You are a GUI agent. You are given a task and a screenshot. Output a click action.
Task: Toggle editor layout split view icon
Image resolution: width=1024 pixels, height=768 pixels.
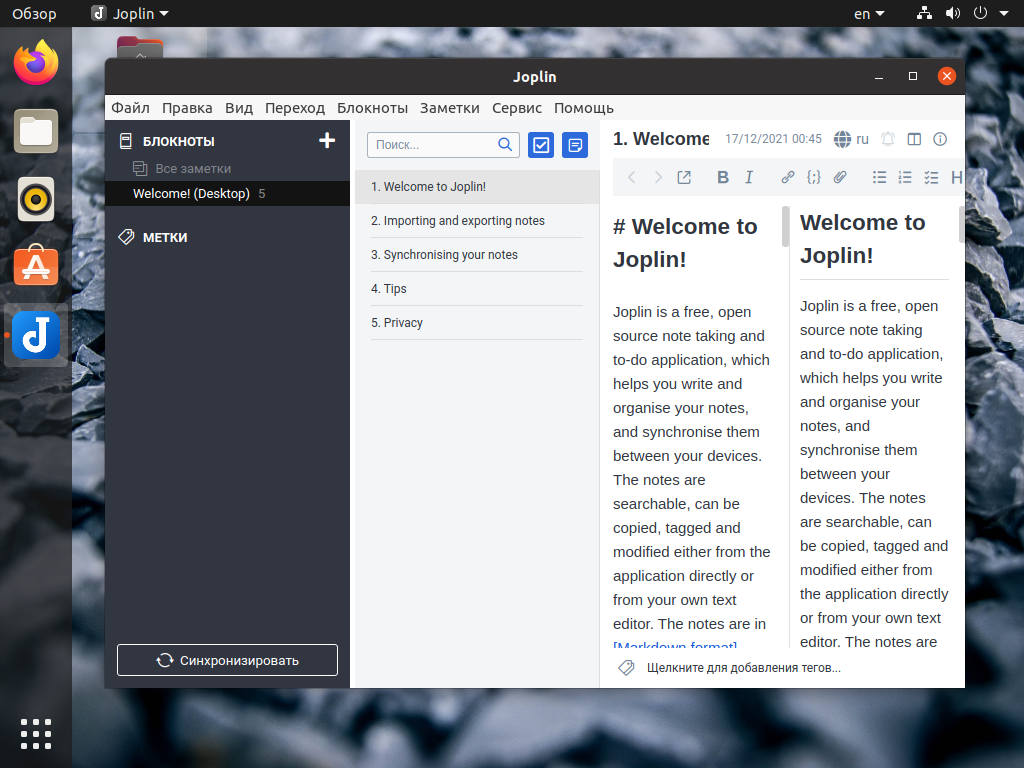coord(914,139)
